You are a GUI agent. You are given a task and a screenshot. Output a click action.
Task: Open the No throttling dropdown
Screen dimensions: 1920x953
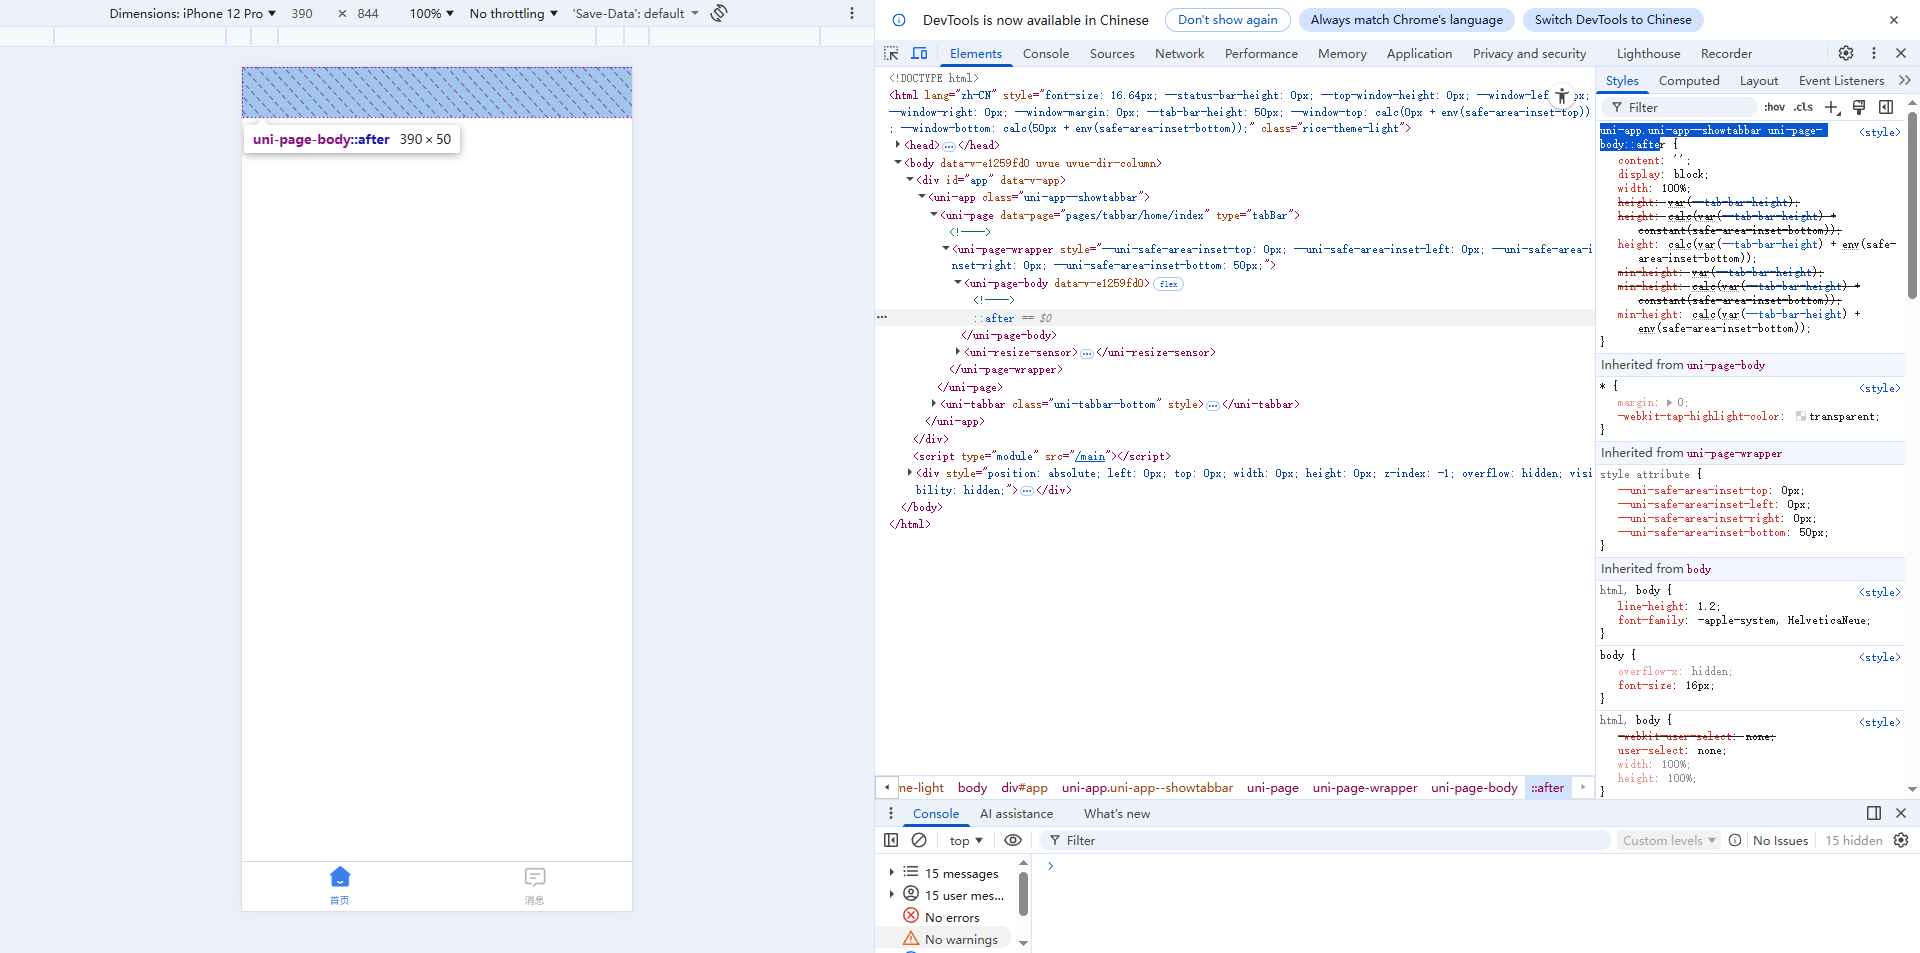pos(513,13)
